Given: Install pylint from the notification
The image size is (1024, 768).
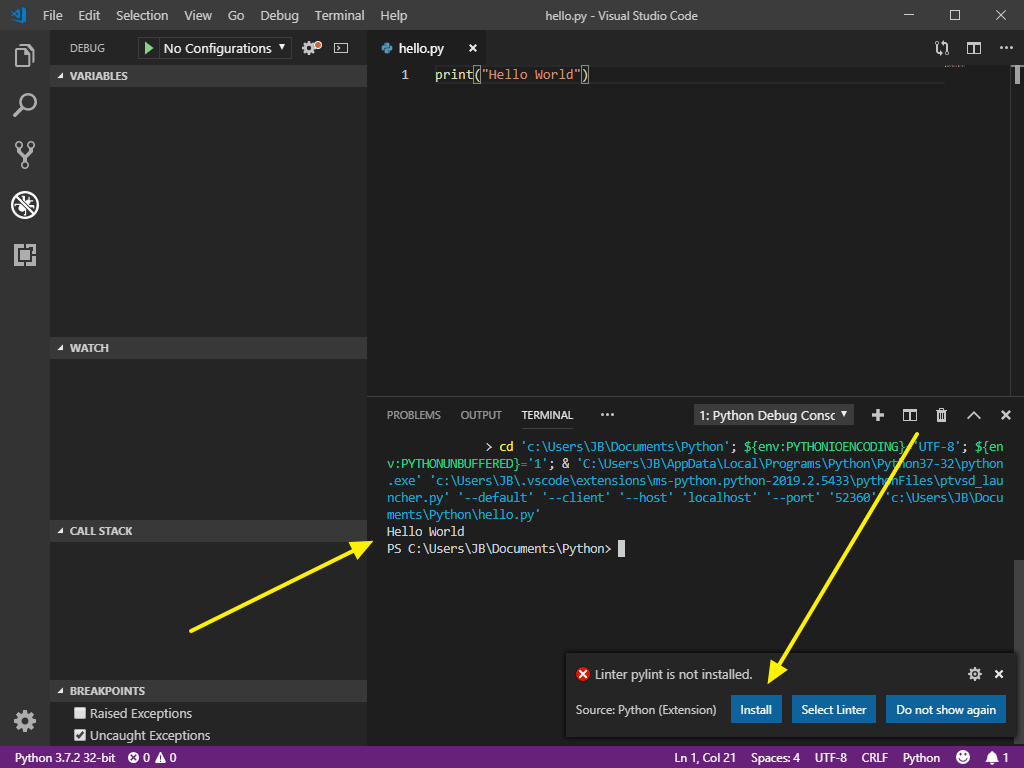Looking at the screenshot, I should tap(756, 709).
